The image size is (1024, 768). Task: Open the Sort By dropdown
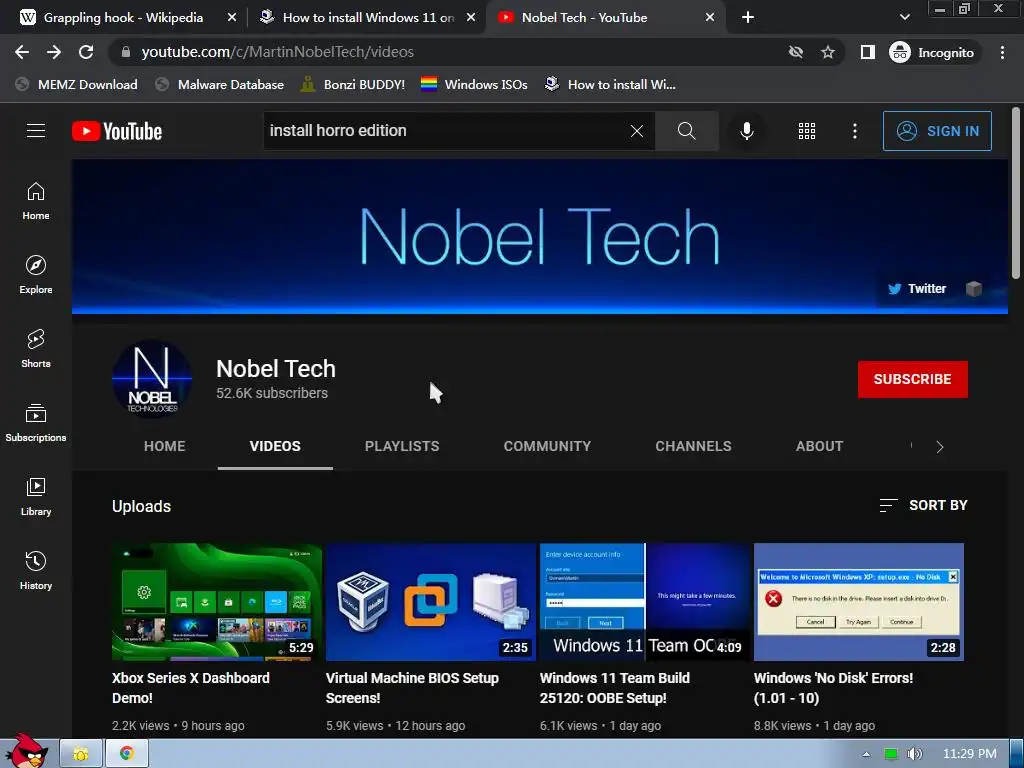click(923, 505)
